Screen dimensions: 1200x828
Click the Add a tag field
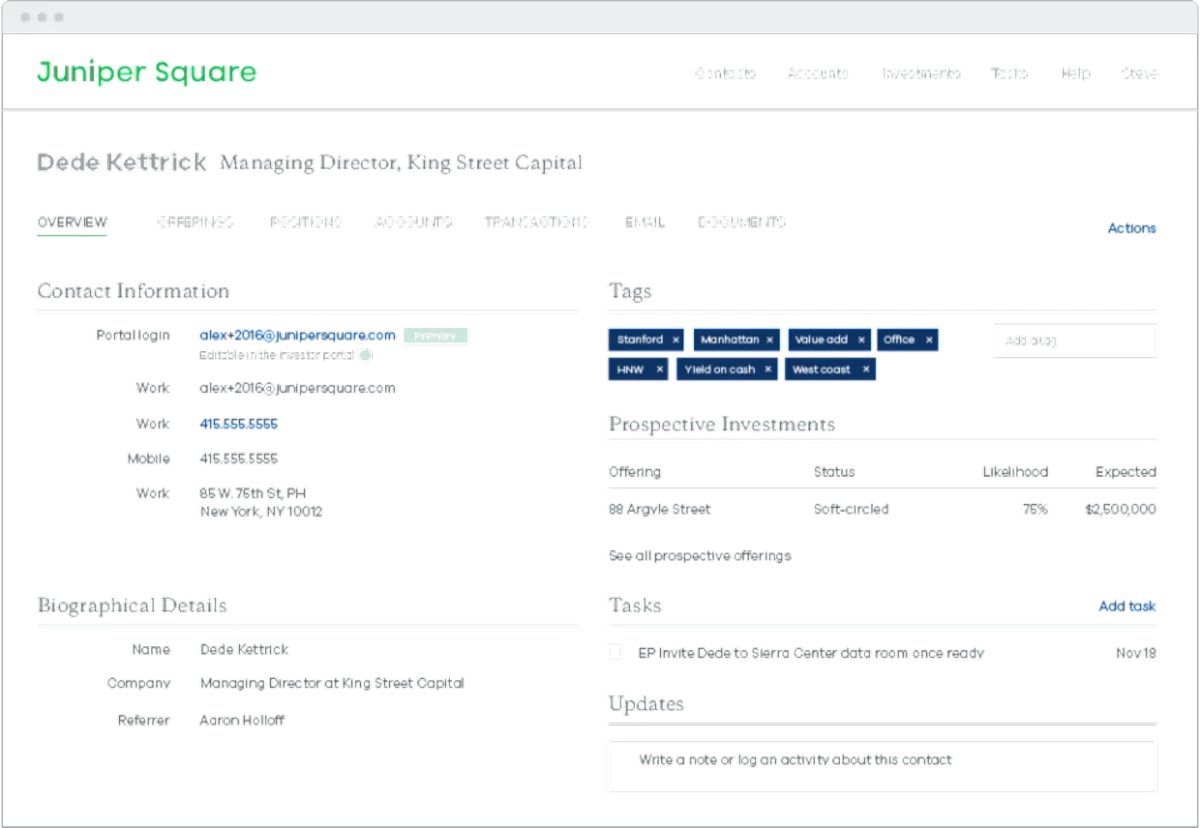(x=1075, y=340)
